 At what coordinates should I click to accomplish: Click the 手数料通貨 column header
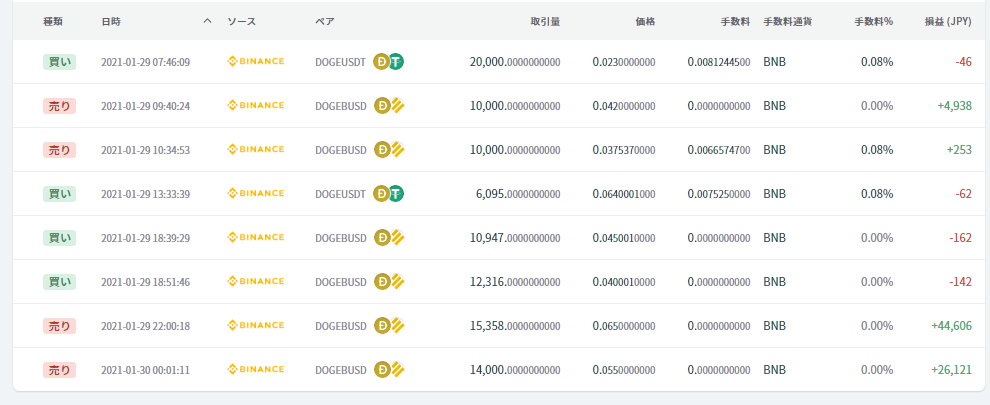[x=788, y=21]
